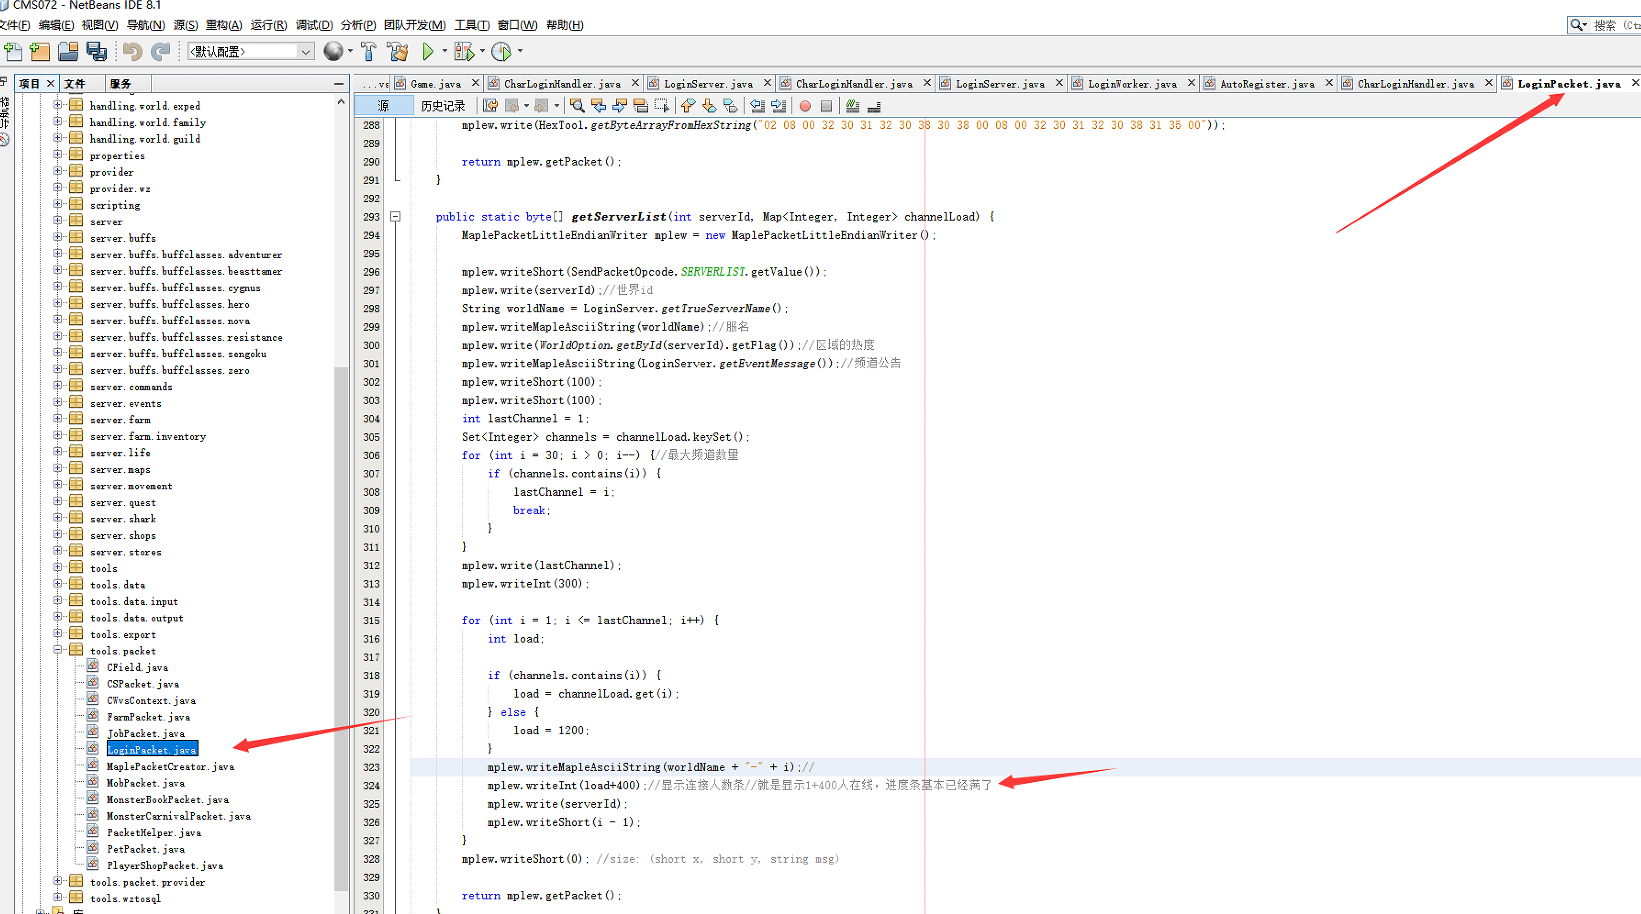Toggle Highlight Search in editor toolbar

pos(640,105)
